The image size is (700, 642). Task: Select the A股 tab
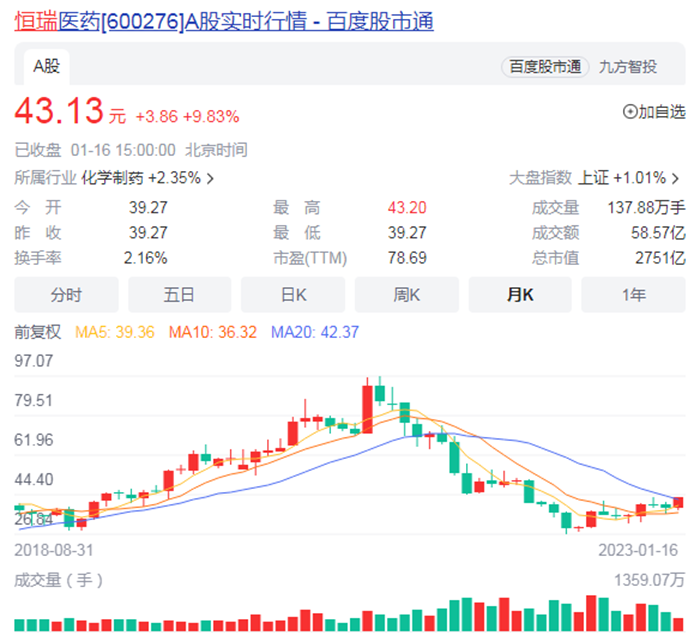pyautogui.click(x=46, y=67)
